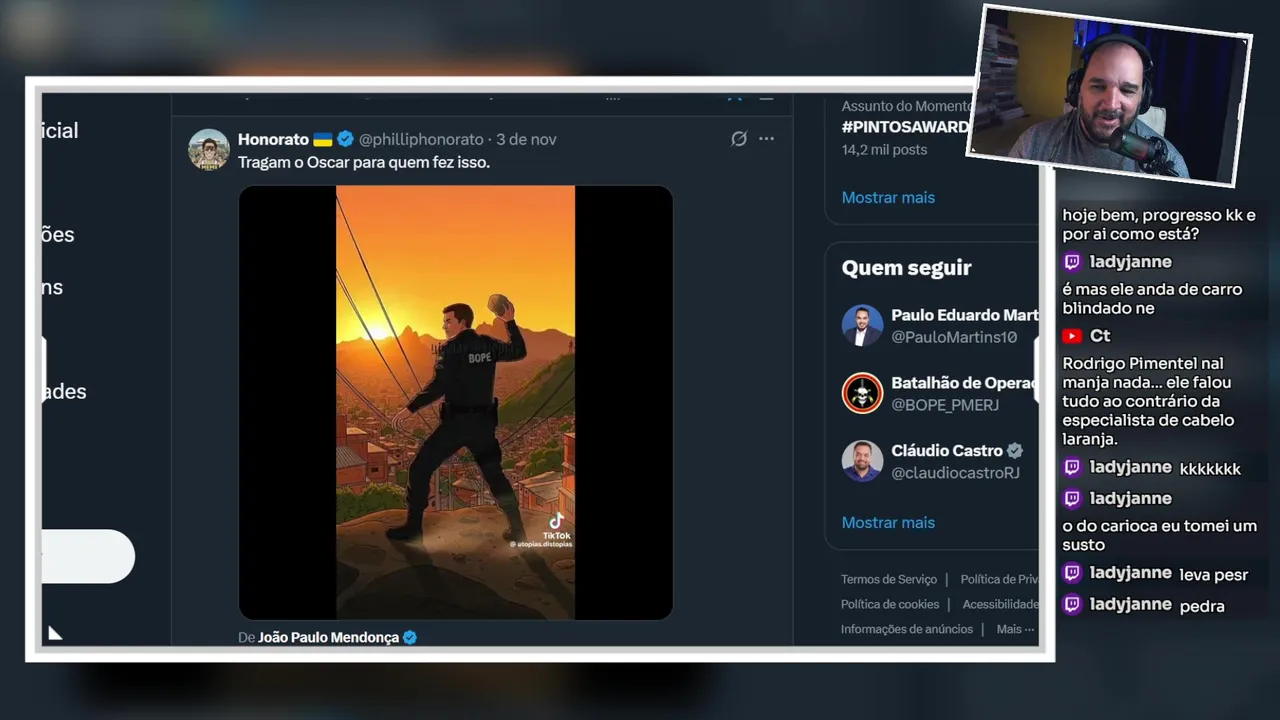Image resolution: width=1280 pixels, height=720 pixels.
Task: Click the 'Quem seguir' heading
Action: point(907,267)
